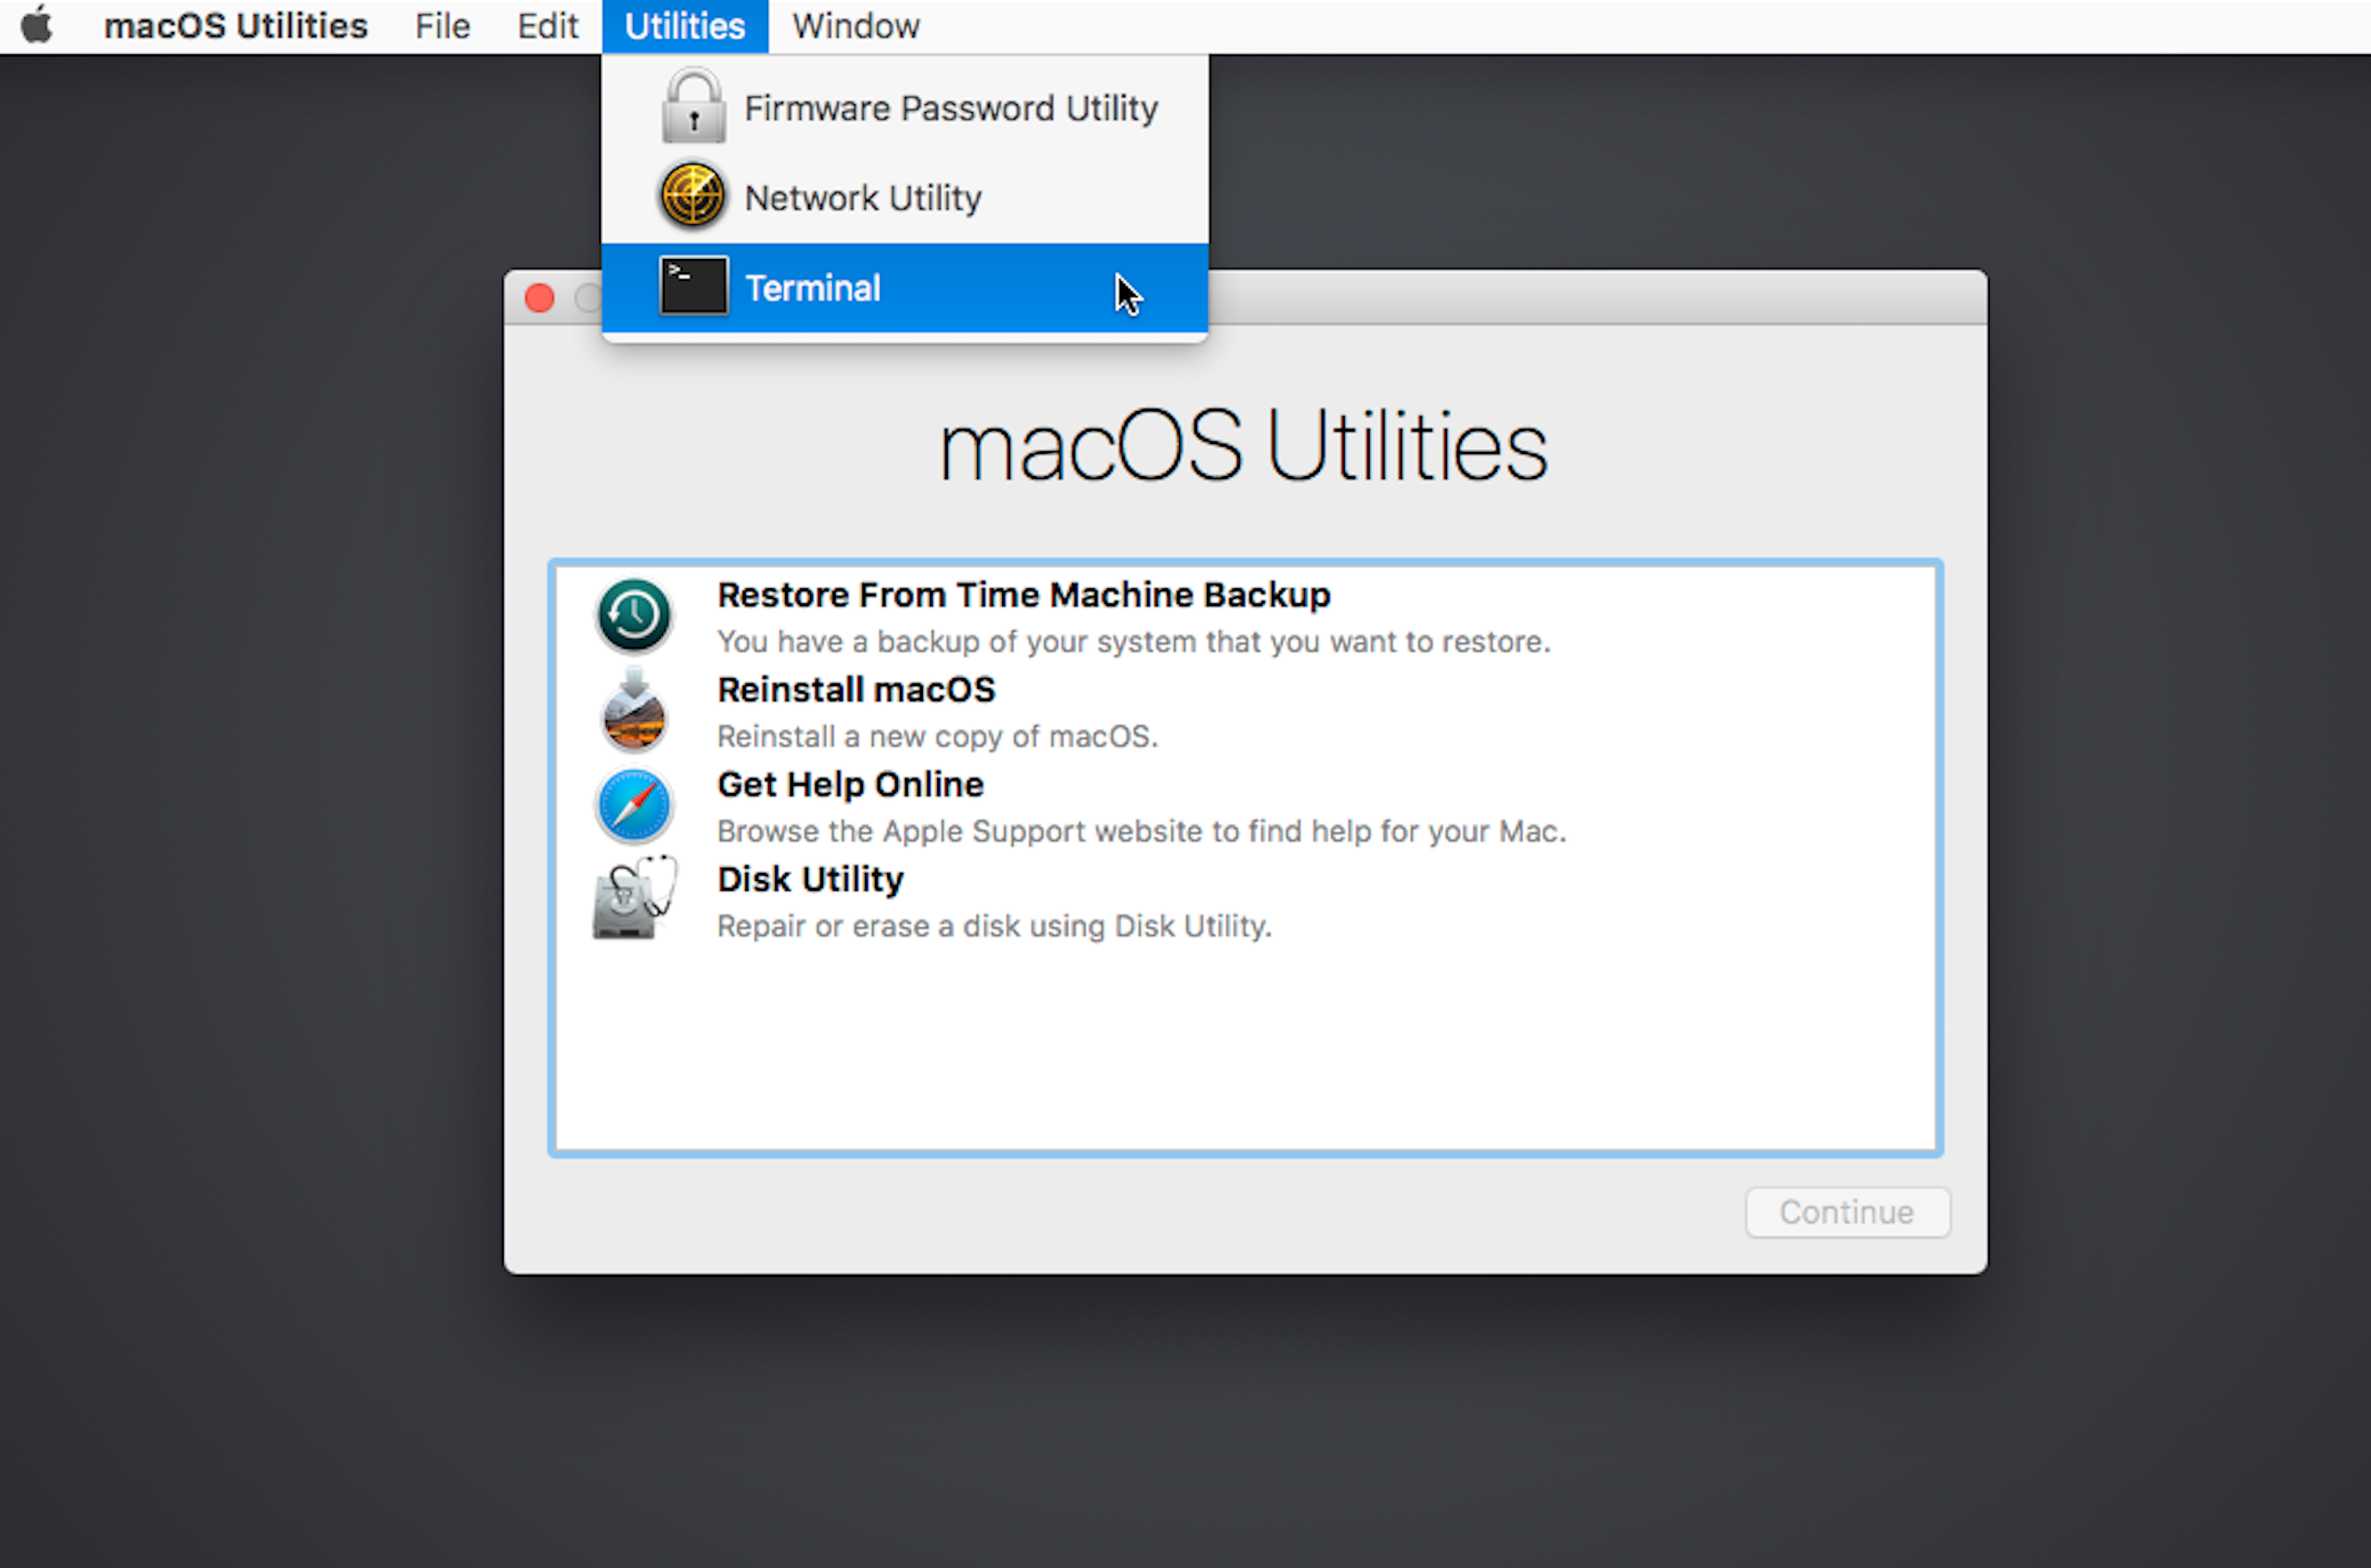Click the Terminal icon in dropdown
Screen dimensions: 2371x1568
tap(692, 287)
